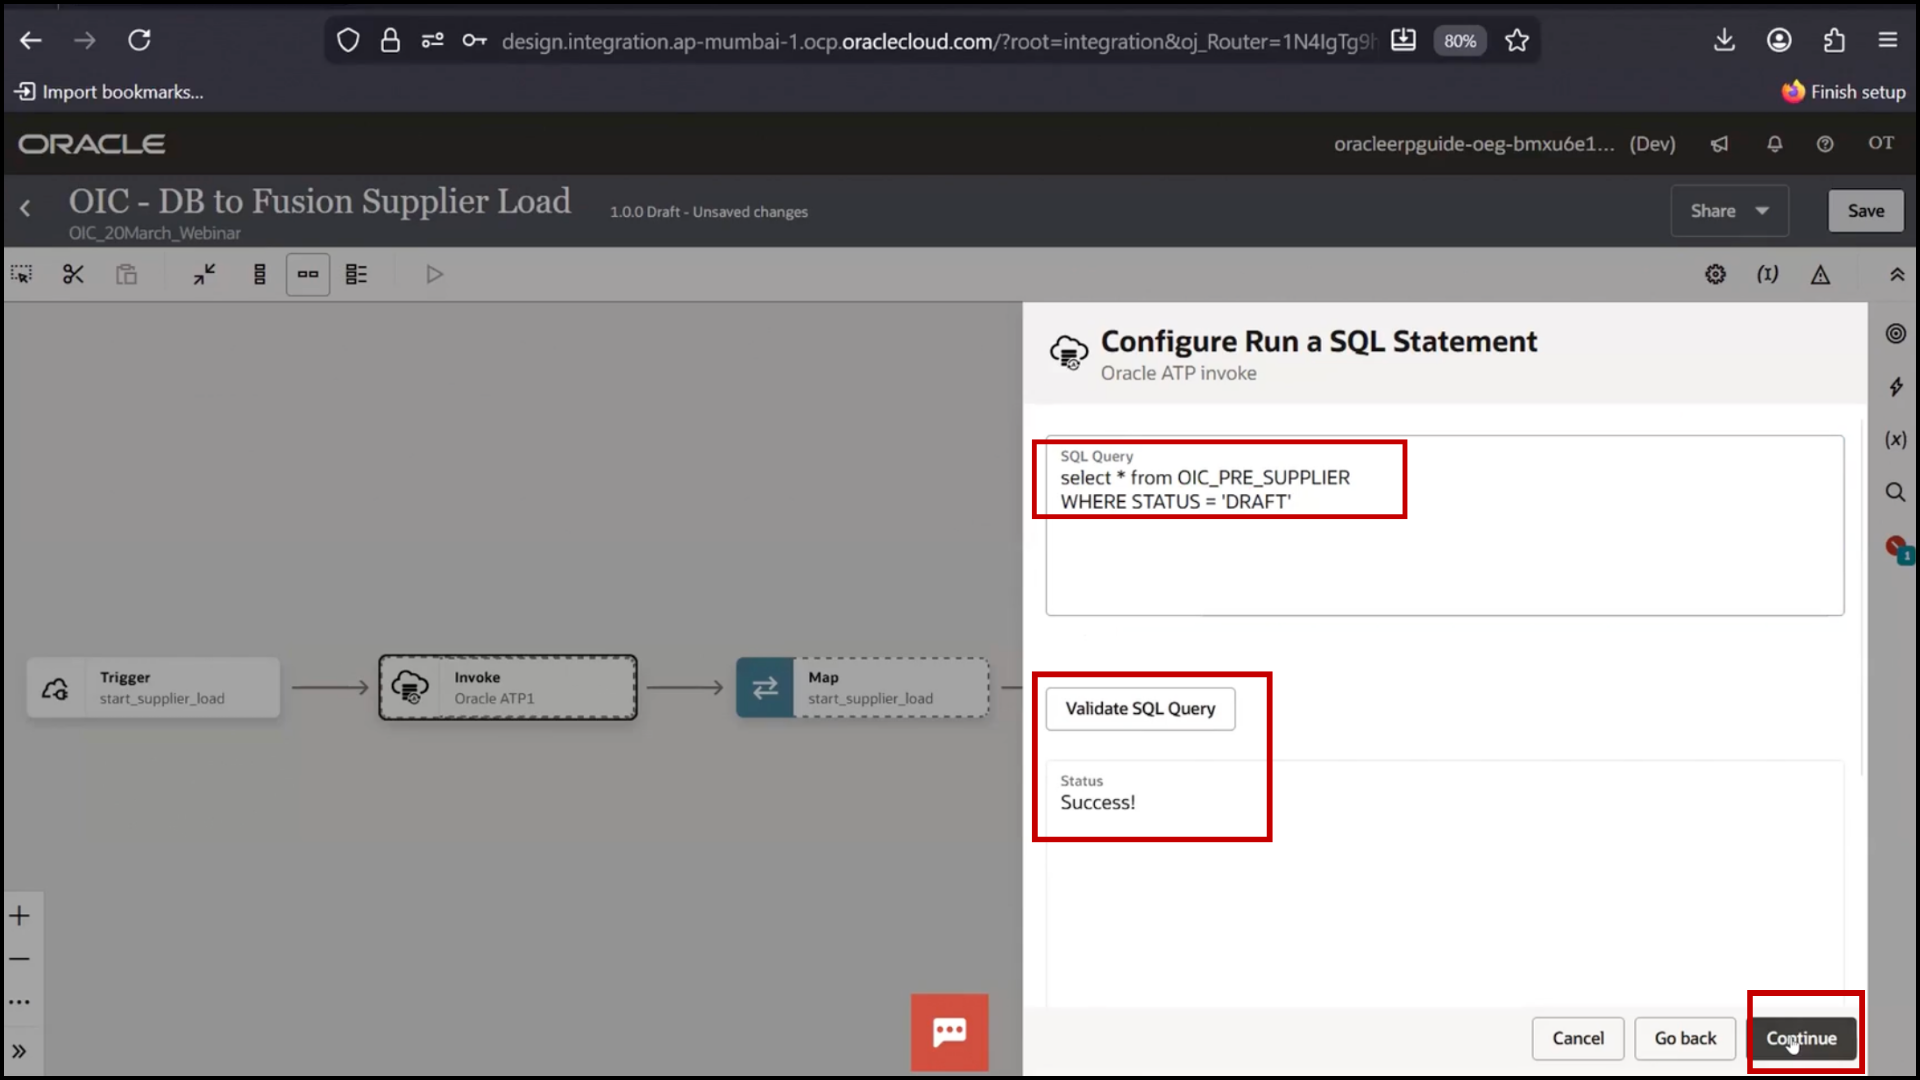
Task: Open red notification badge in side rail
Action: 1898,549
